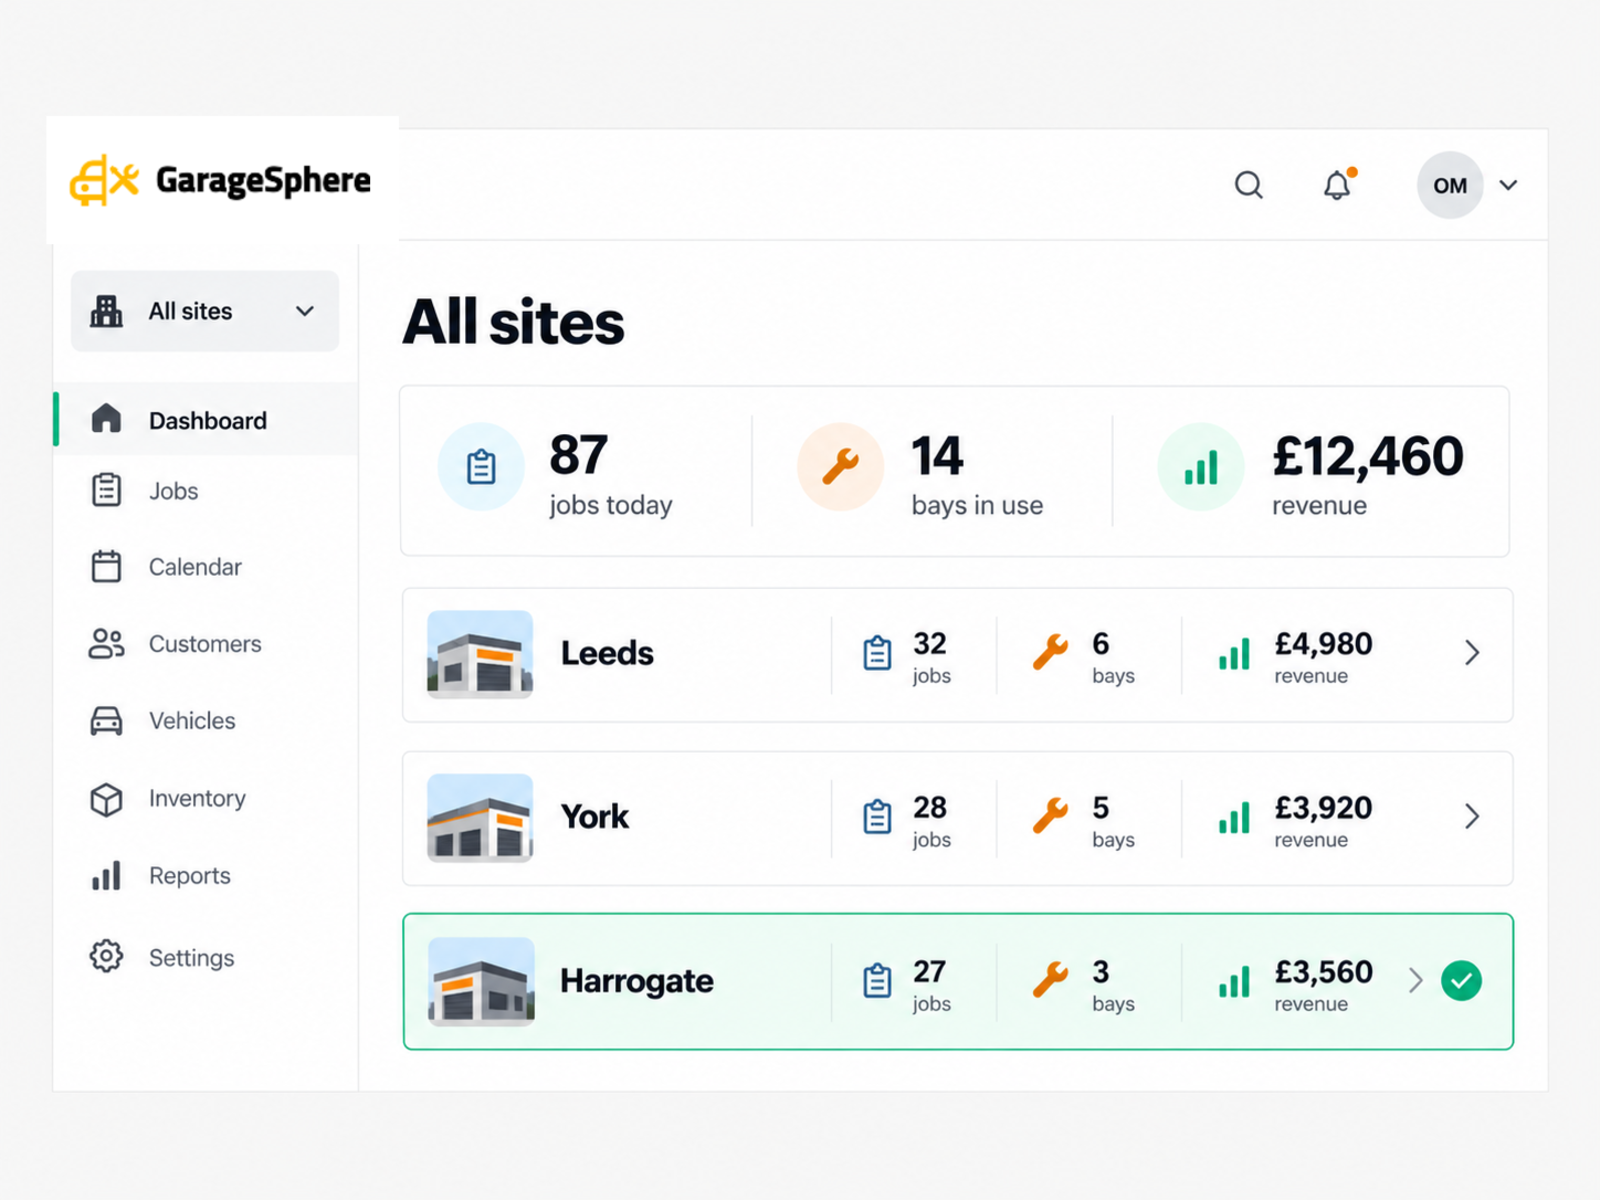
Task: Toggle the Harrogate selected checkmark
Action: tap(1462, 980)
